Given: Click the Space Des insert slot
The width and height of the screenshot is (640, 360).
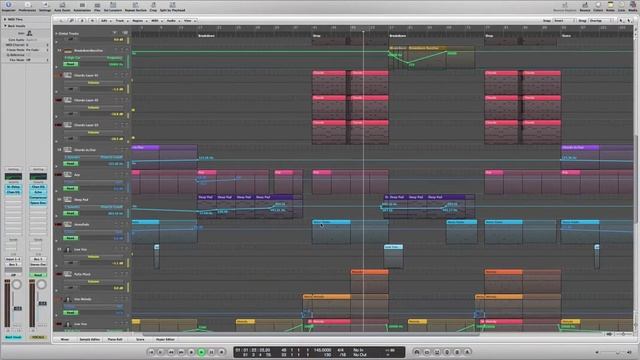Looking at the screenshot, I should coord(38,203).
